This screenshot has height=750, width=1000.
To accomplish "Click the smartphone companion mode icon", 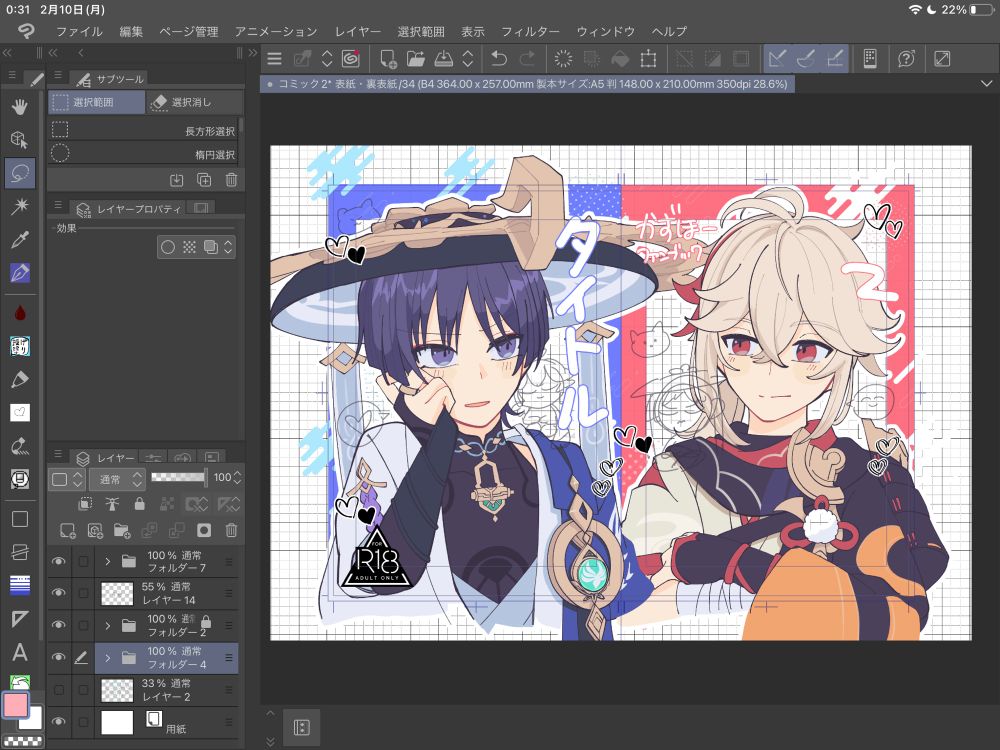I will click(x=869, y=59).
